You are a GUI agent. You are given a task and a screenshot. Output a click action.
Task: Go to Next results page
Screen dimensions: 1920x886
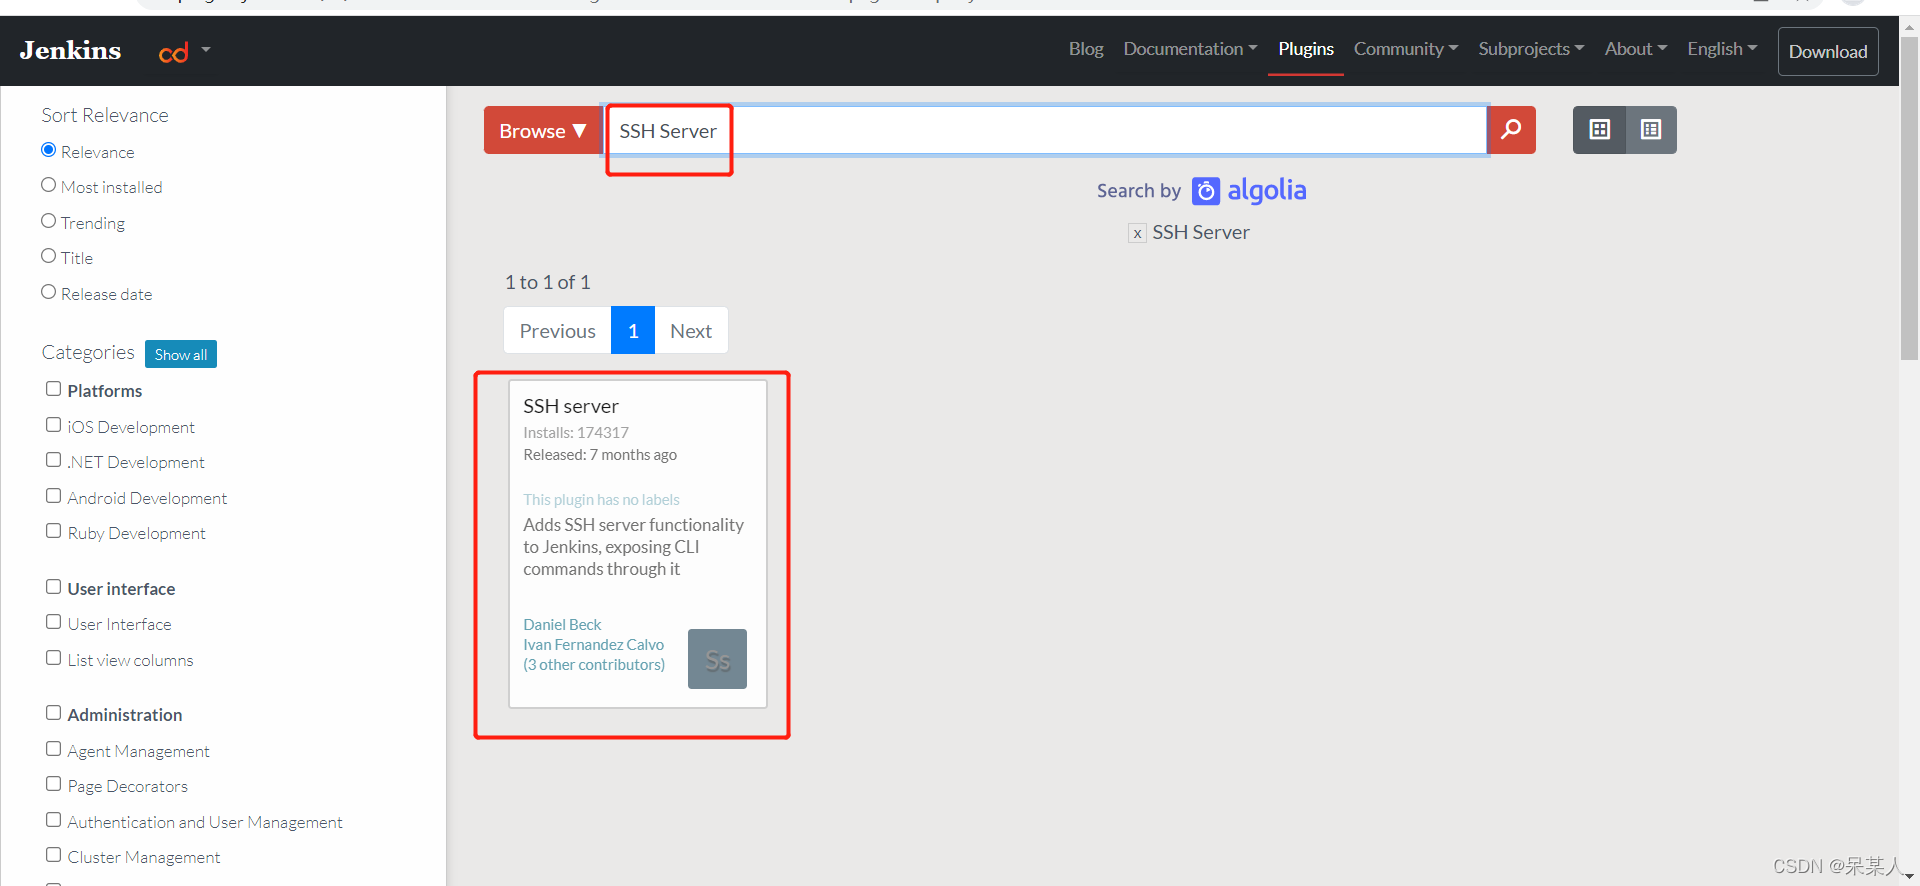tap(691, 330)
